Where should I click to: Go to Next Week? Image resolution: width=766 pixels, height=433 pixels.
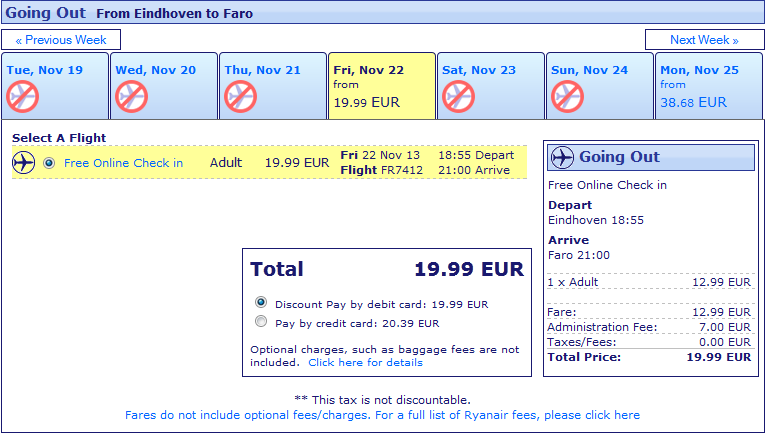tap(704, 40)
